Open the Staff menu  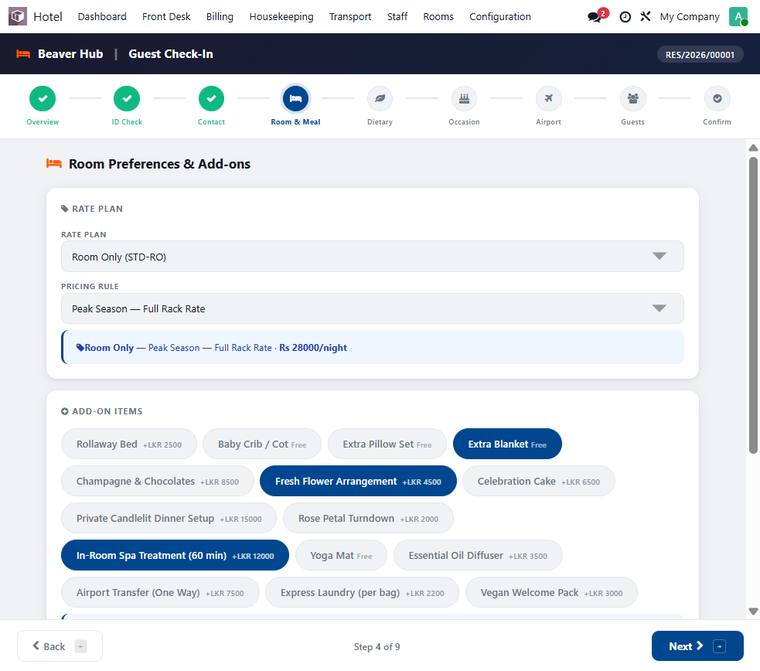[397, 16]
